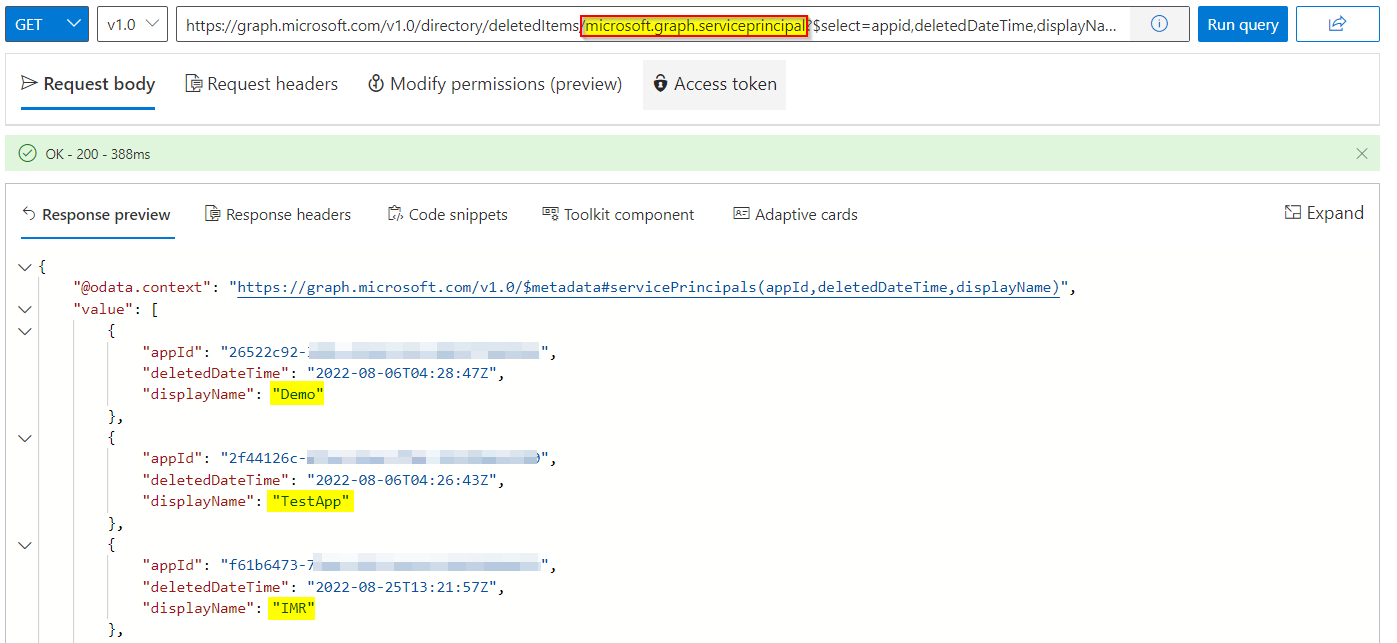The width and height of the screenshot is (1397, 643).
Task: Select the Response headers tab
Action: (x=278, y=214)
